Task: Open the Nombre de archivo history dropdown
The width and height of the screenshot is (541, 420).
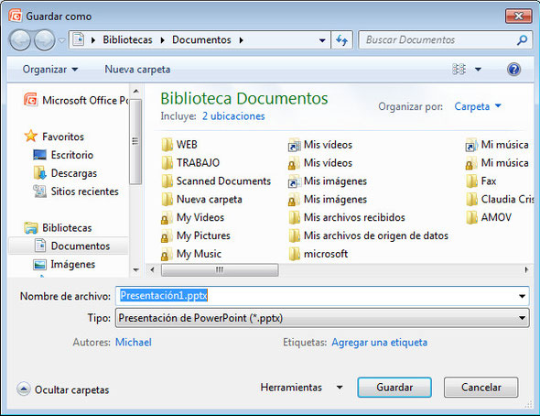Action: (522, 296)
